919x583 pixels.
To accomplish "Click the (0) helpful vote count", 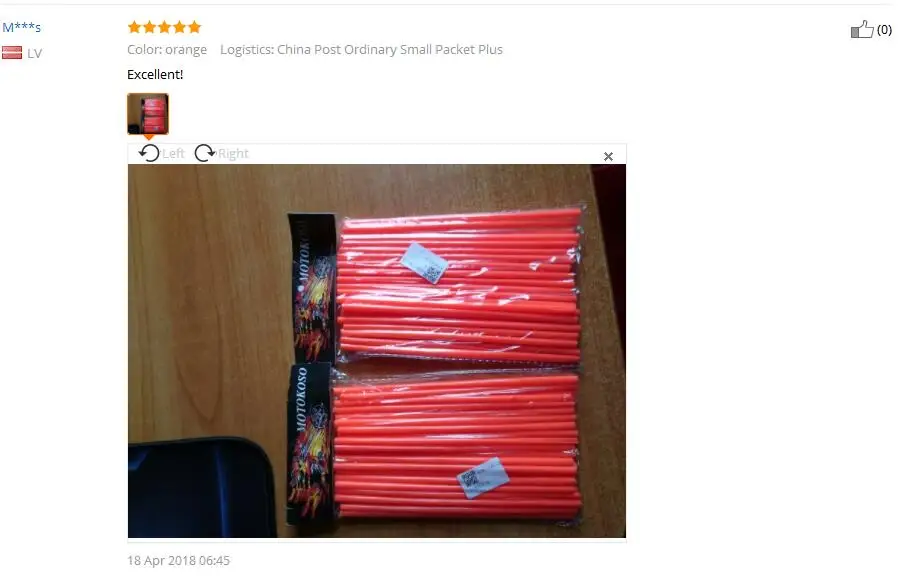I will tap(884, 29).
